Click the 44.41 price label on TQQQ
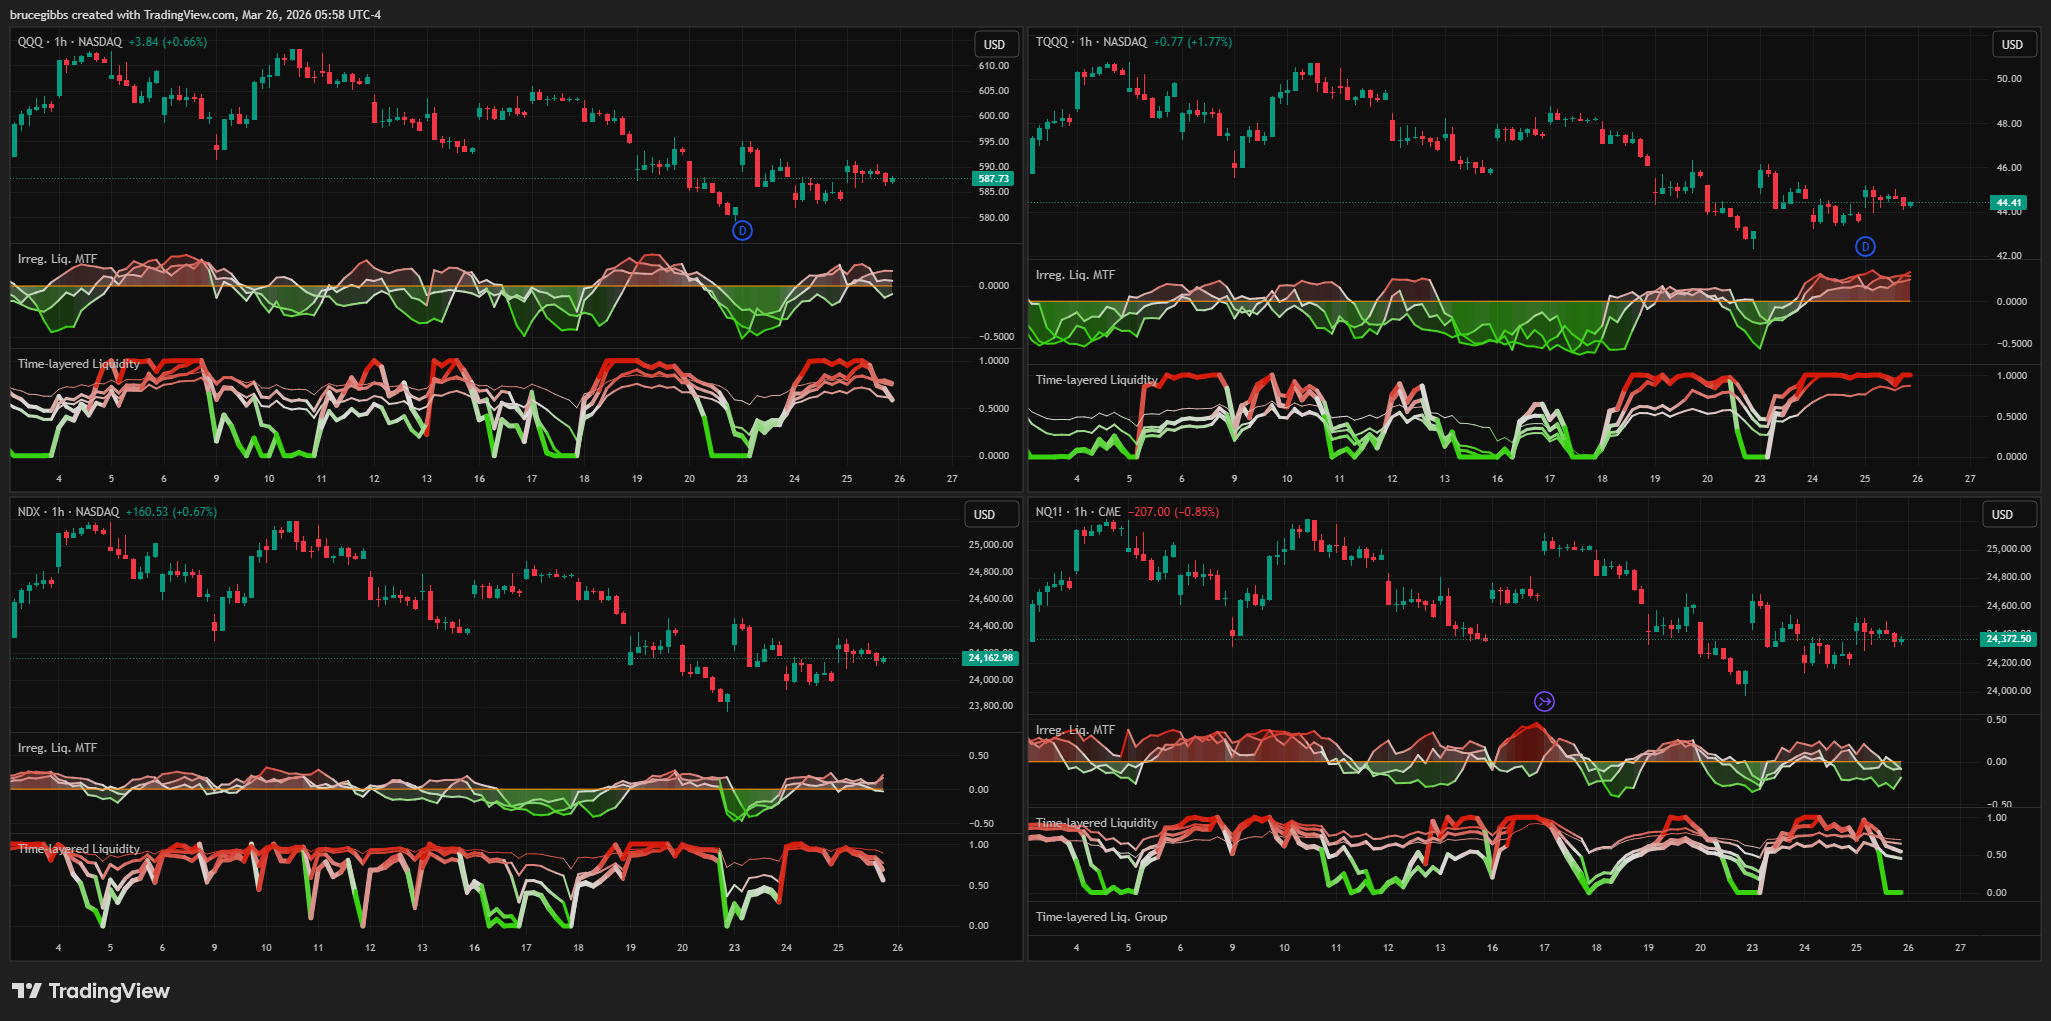The image size is (2051, 1021). [2009, 203]
